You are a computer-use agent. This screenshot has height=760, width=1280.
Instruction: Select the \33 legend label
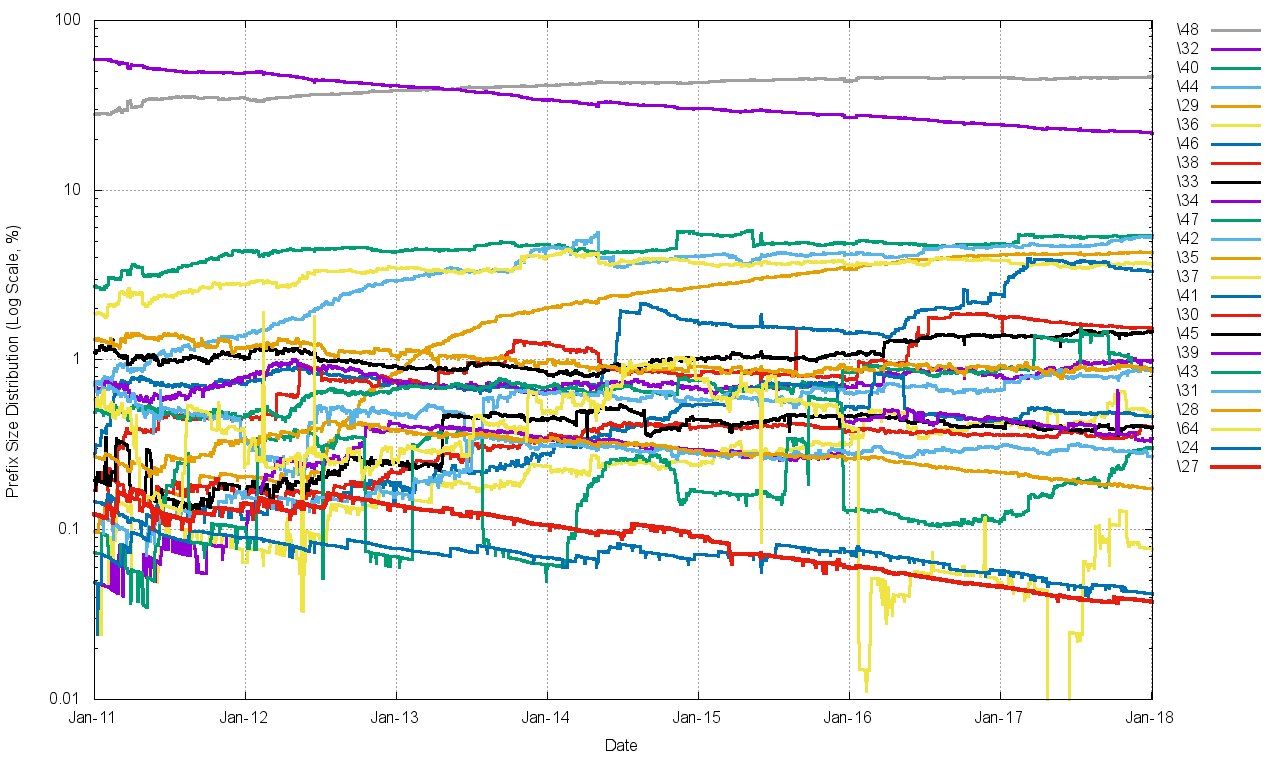1189,181
